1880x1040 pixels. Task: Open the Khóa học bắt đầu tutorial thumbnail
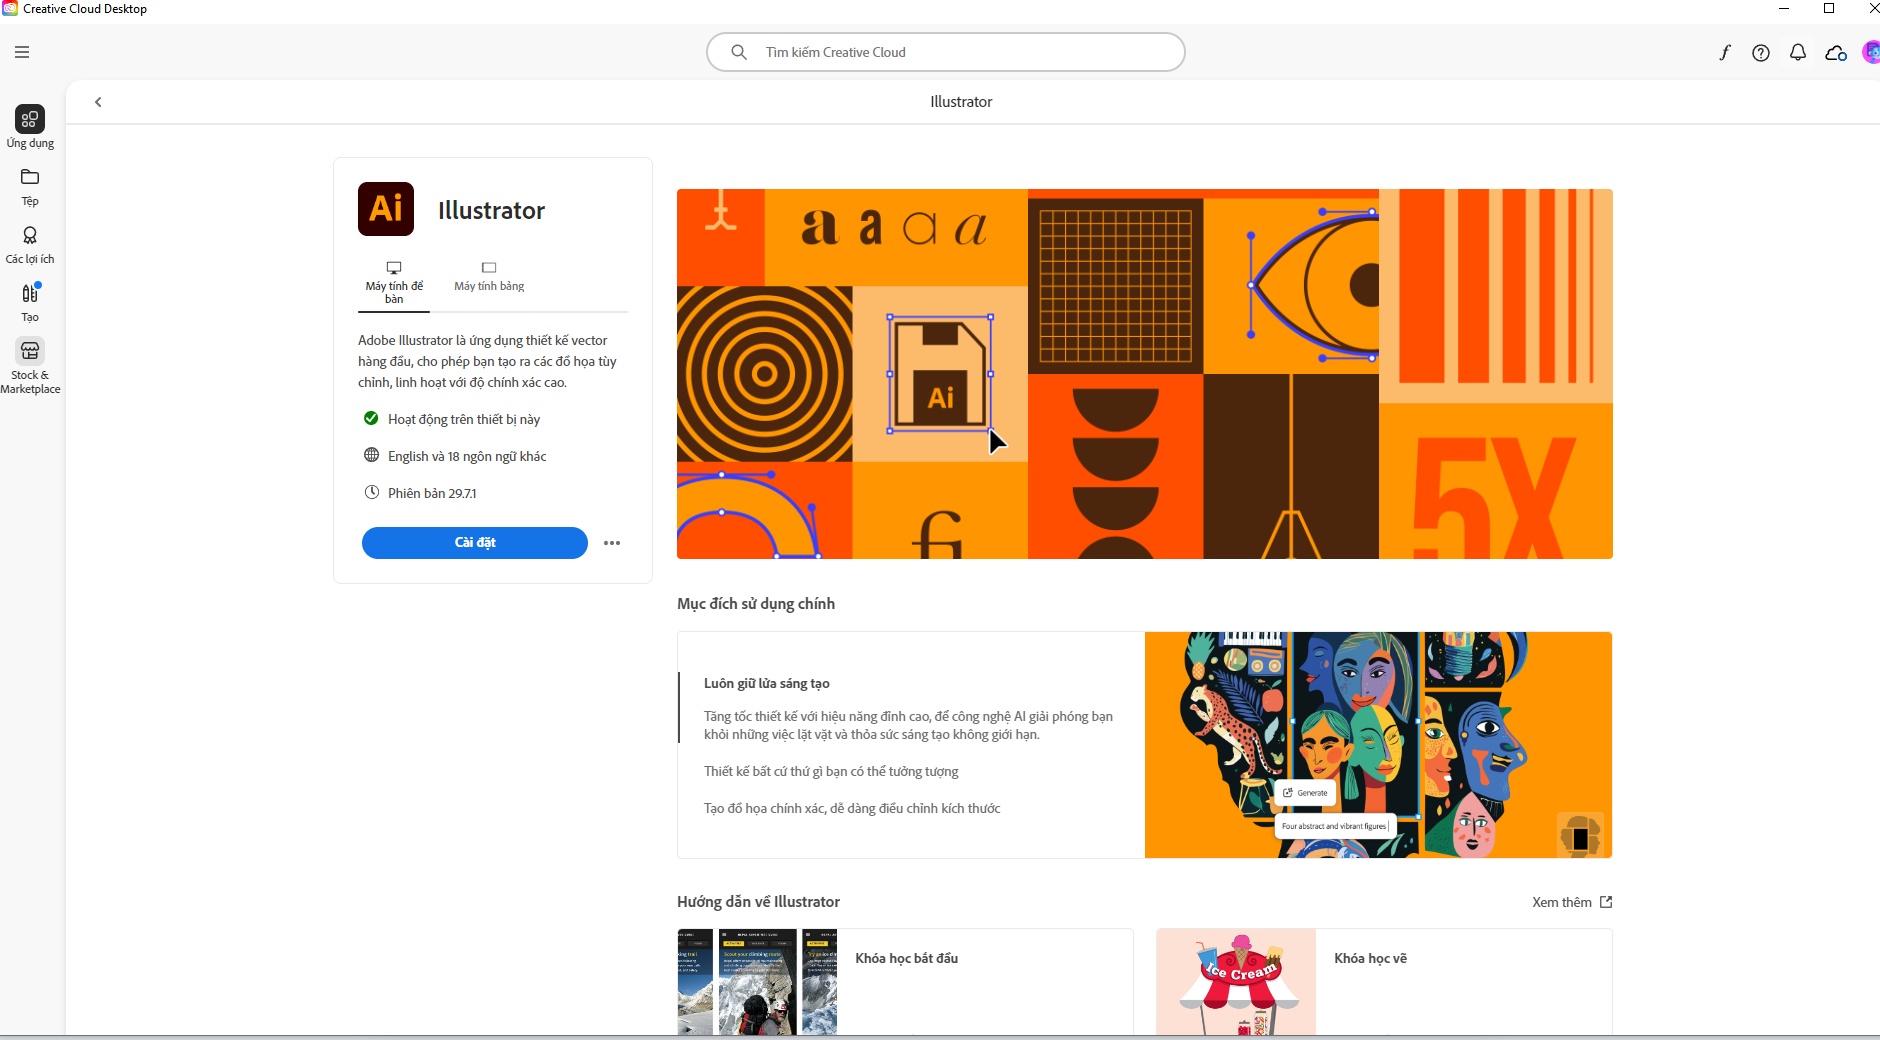click(757, 981)
